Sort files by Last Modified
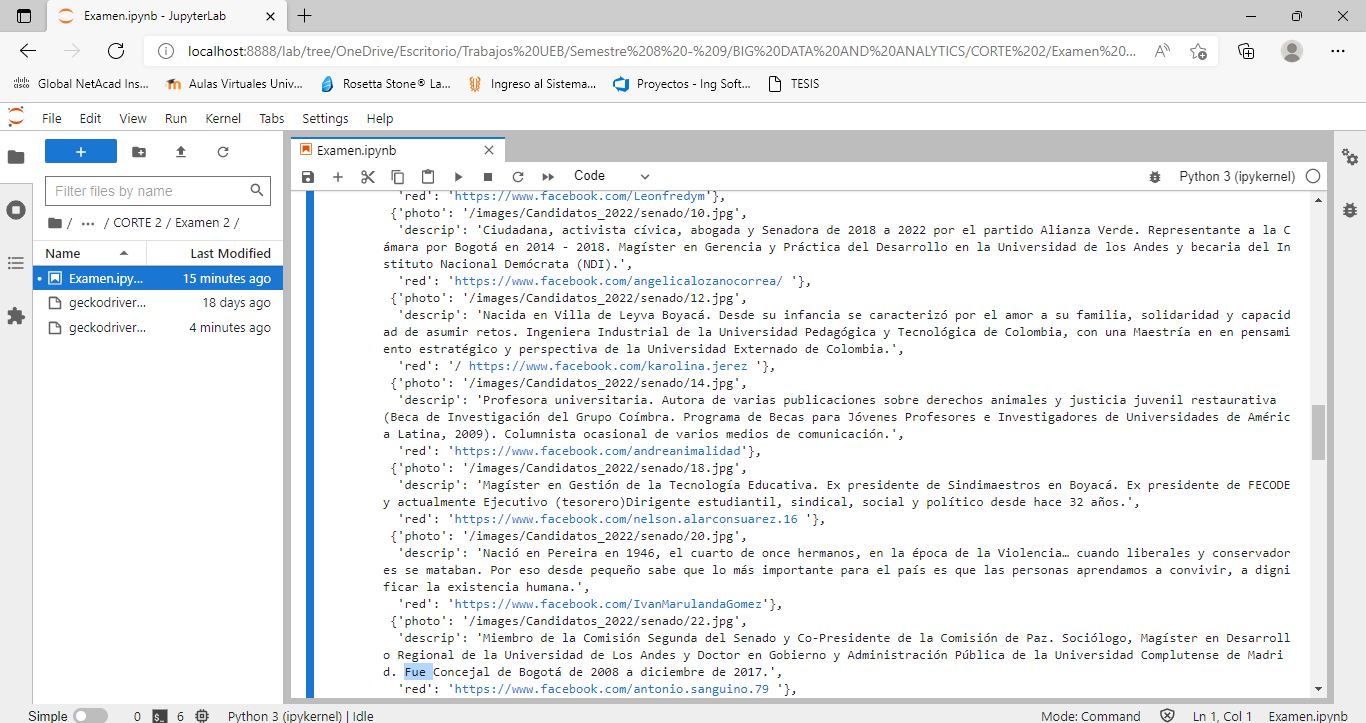Screen dimensions: 1366x723 [230, 253]
